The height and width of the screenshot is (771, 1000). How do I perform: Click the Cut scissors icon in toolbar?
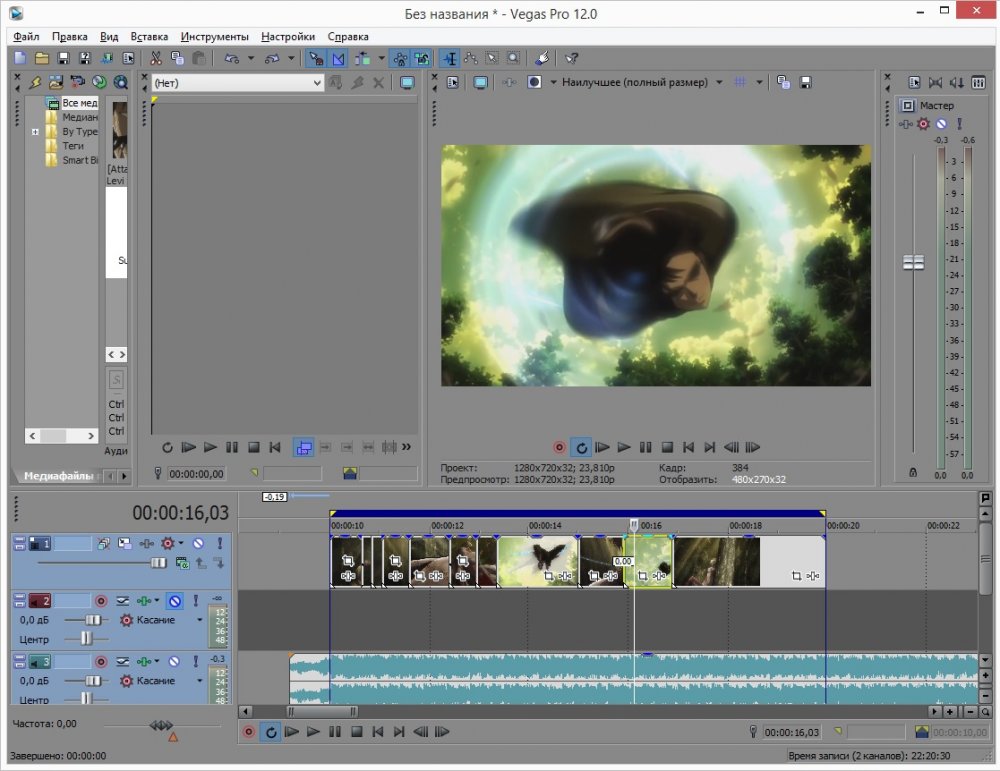(x=156, y=58)
